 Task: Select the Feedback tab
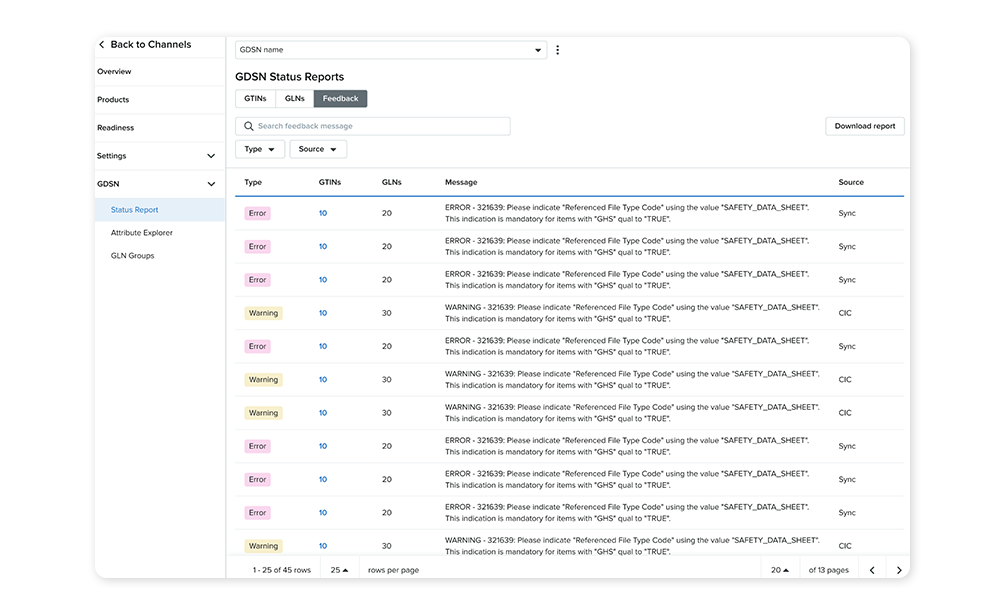(x=341, y=99)
